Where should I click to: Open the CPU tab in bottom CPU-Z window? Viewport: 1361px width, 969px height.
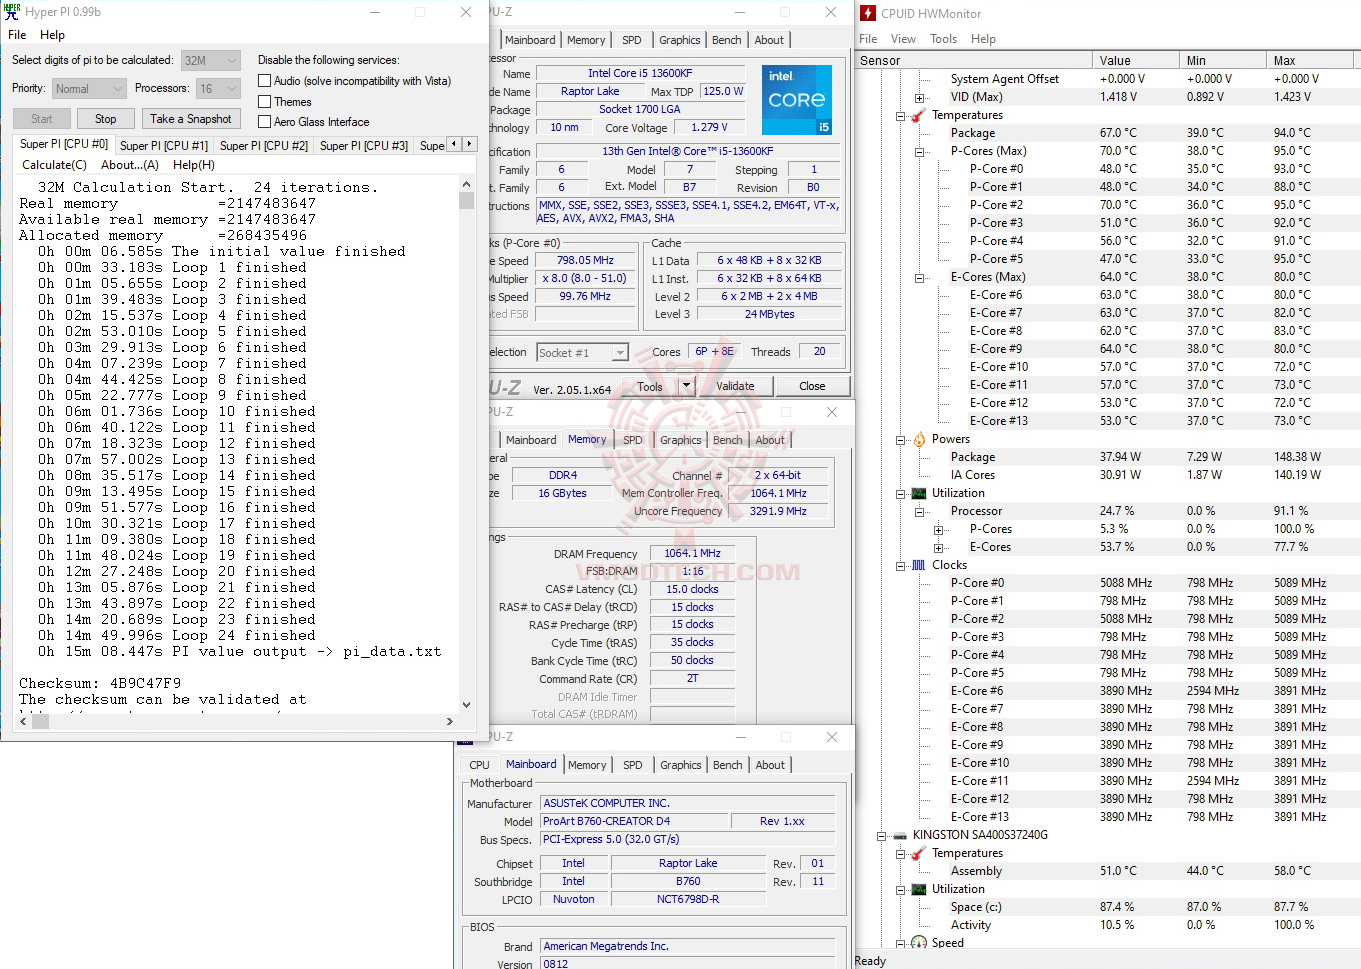coord(480,765)
